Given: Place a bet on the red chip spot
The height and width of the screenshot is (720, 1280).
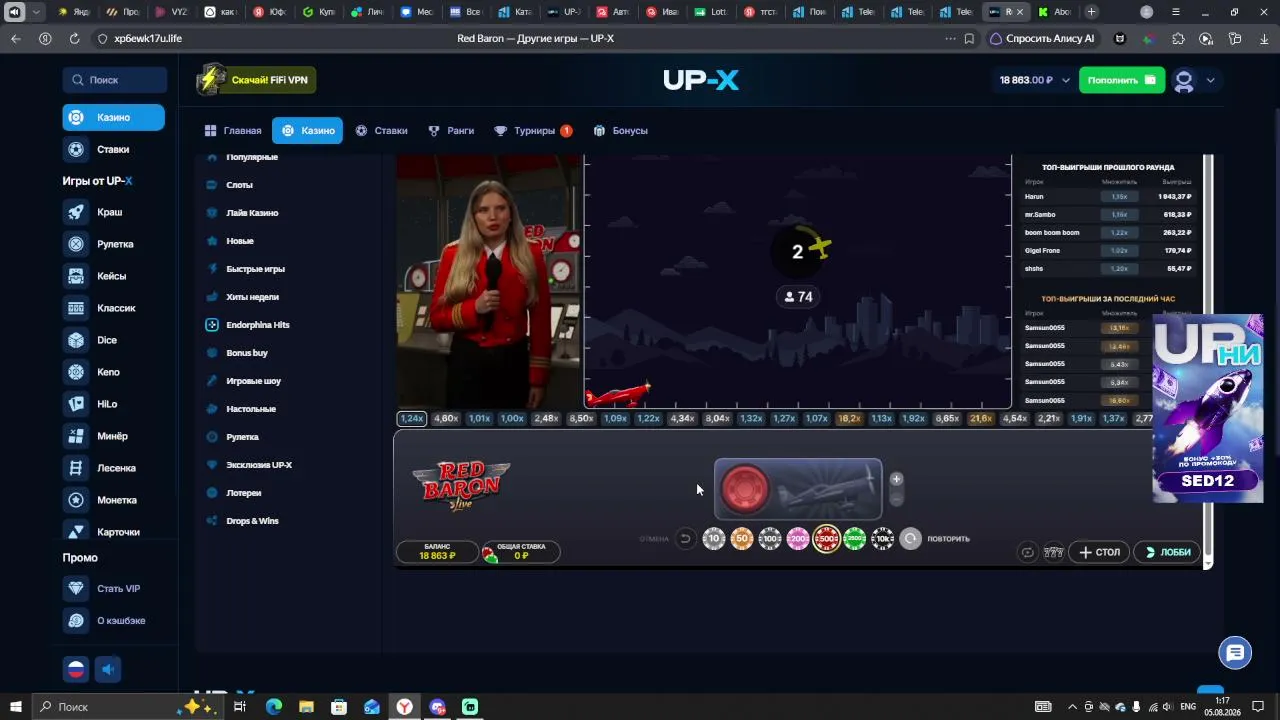Looking at the screenshot, I should (743, 489).
